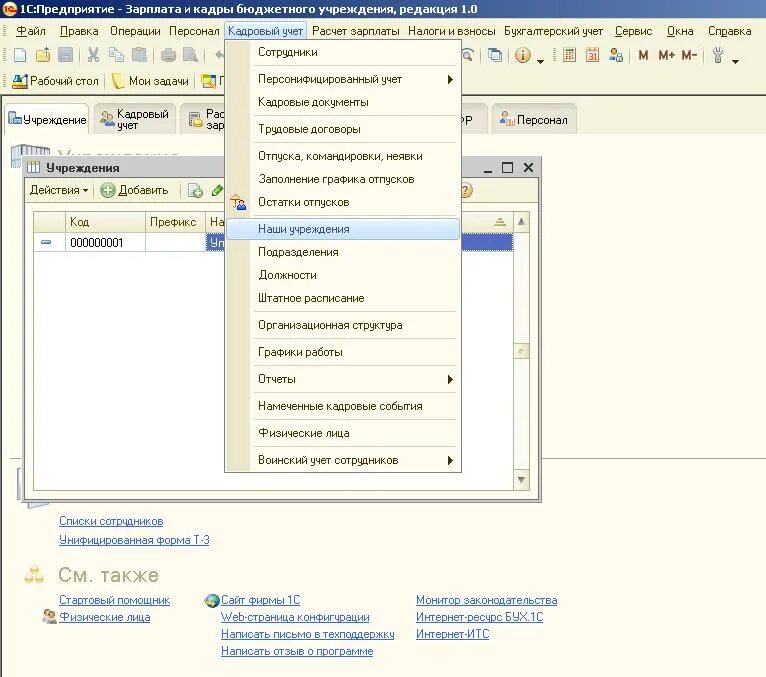Image resolution: width=766 pixels, height=677 pixels.
Task: Click the Добавить button
Action: [134, 190]
